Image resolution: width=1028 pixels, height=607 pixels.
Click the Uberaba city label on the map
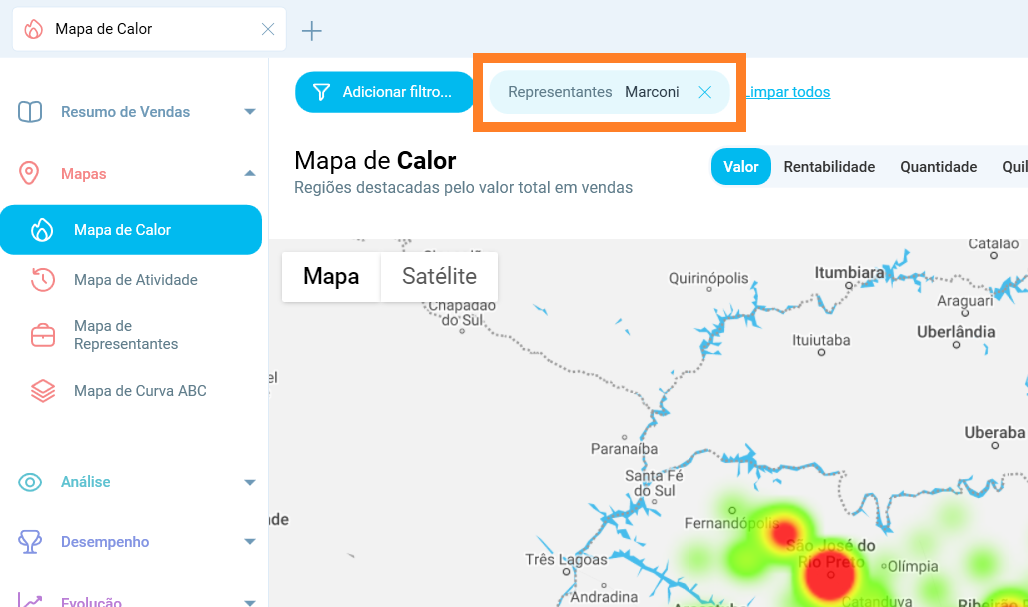[995, 433]
